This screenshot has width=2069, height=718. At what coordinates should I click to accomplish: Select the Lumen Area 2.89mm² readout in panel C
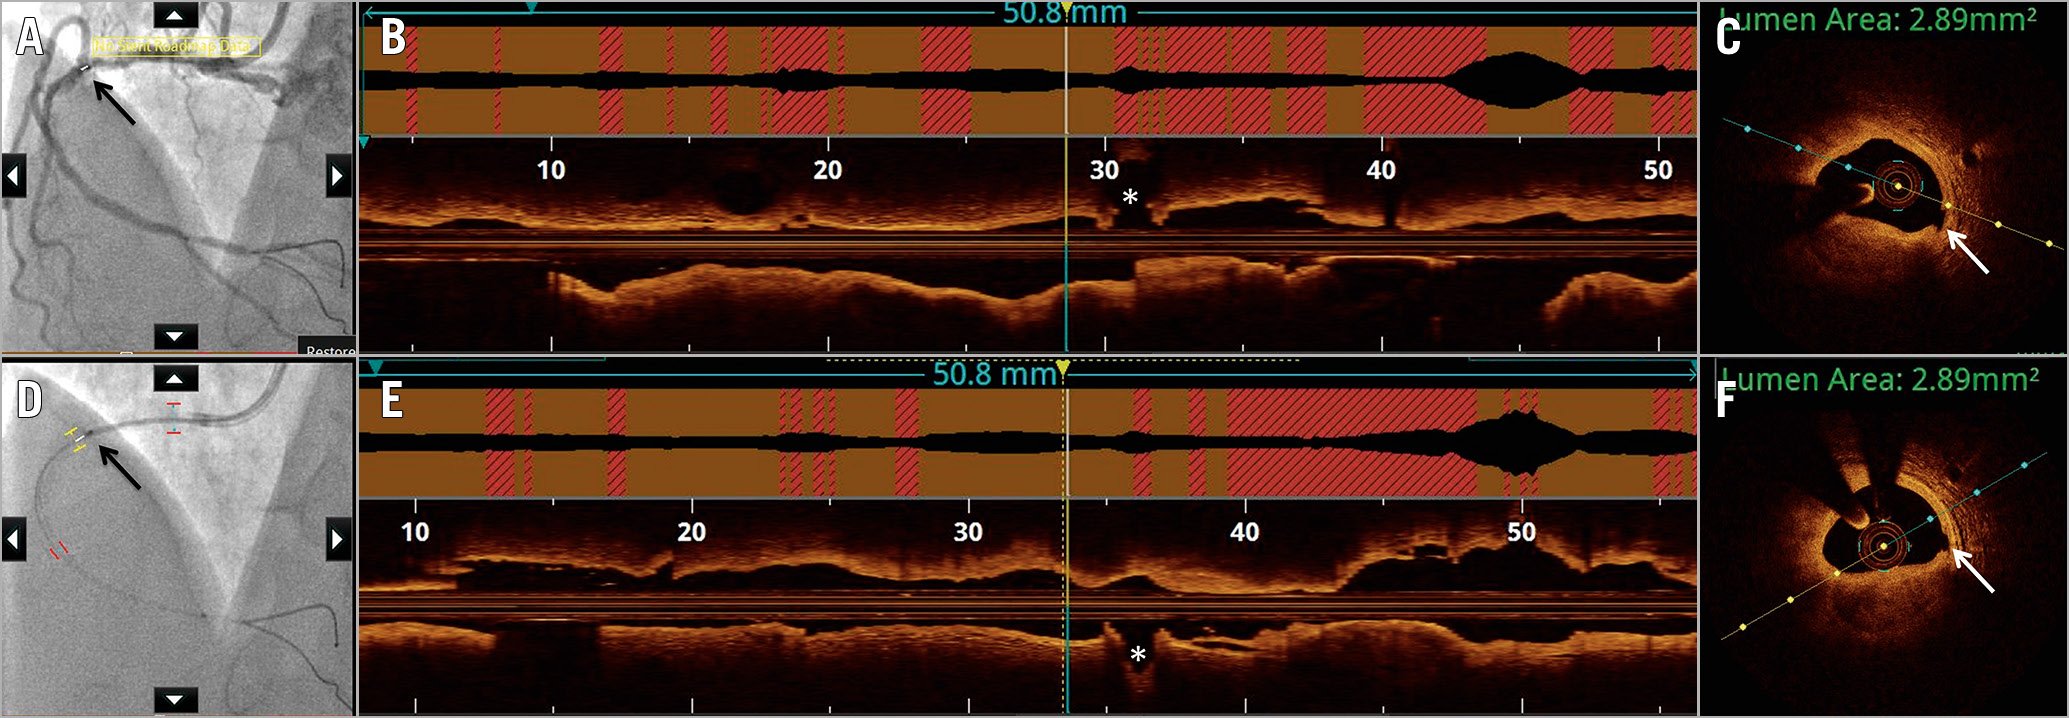coord(1878,20)
